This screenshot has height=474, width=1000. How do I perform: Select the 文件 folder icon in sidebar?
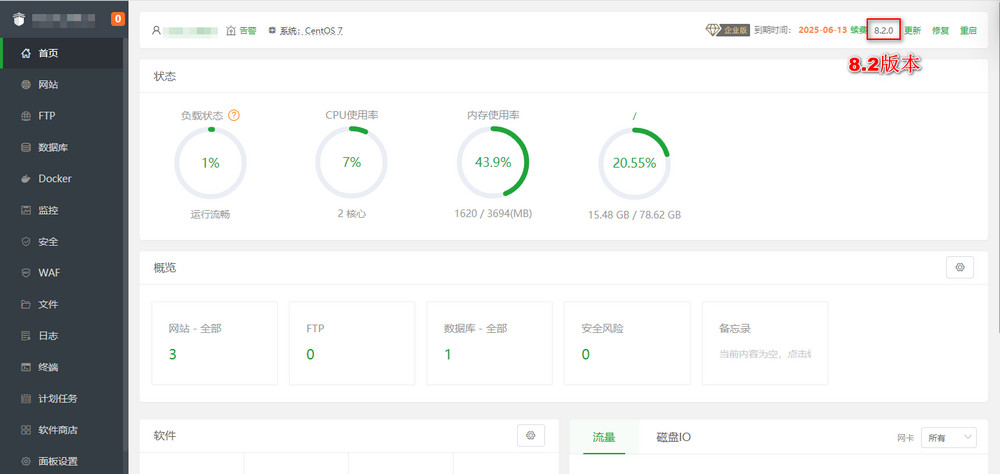pyautogui.click(x=27, y=304)
